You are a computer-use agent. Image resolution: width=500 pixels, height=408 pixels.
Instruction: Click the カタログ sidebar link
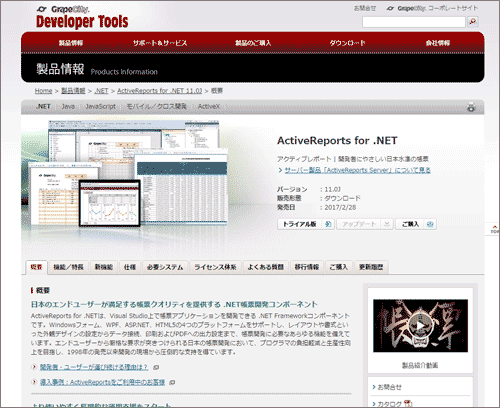click(389, 404)
